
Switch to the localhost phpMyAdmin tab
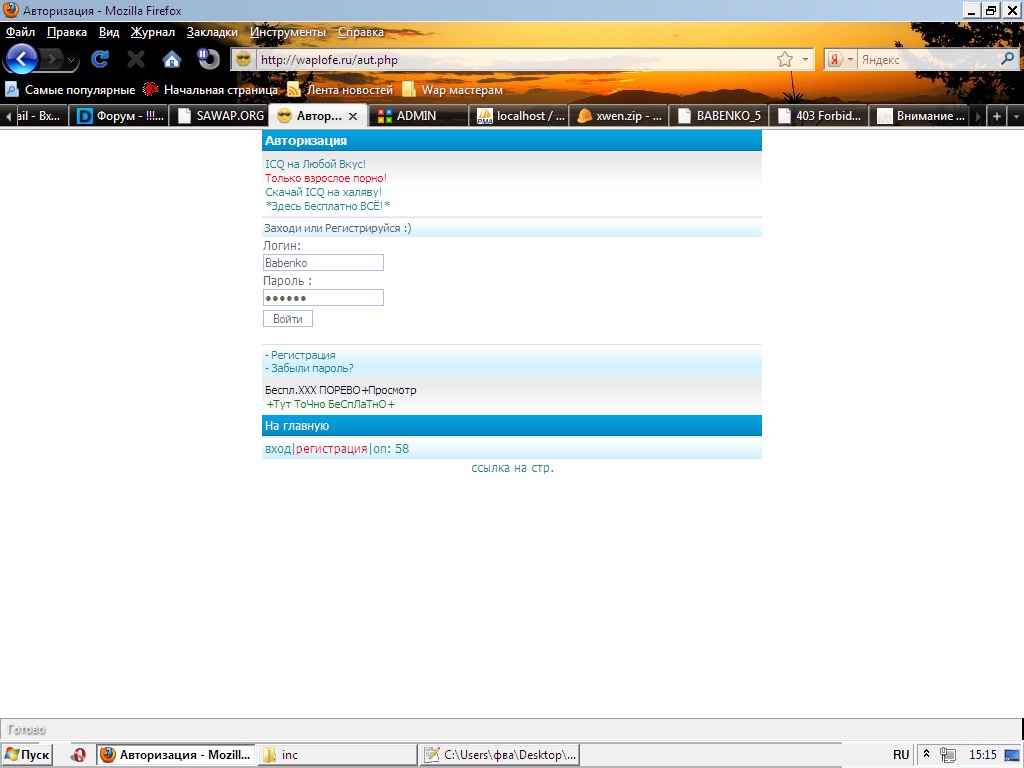[520, 116]
